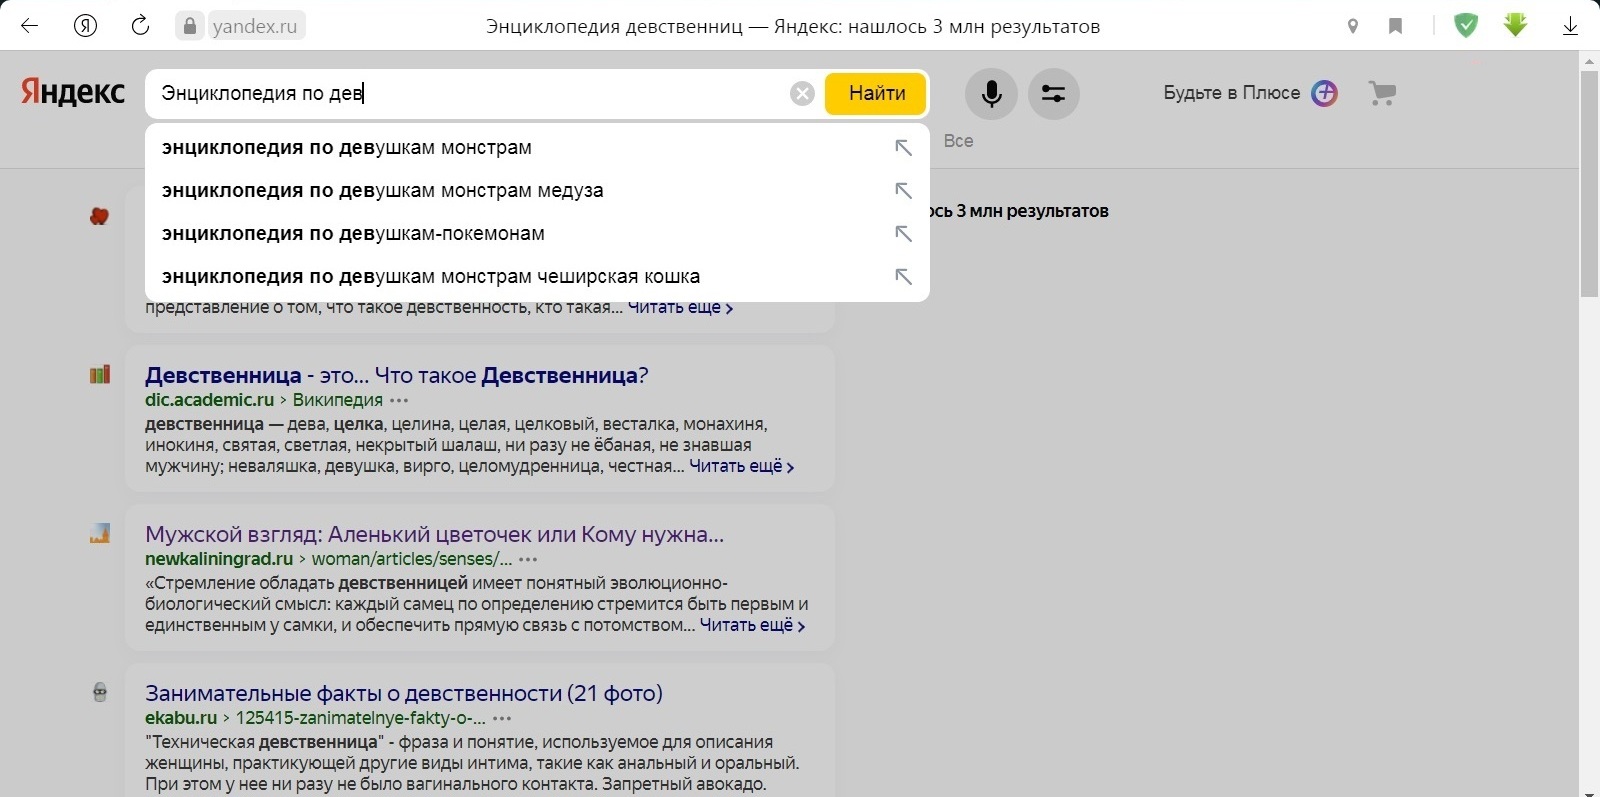The width and height of the screenshot is (1600, 797).
Task: Open the green shield Protect icon
Action: tap(1466, 25)
